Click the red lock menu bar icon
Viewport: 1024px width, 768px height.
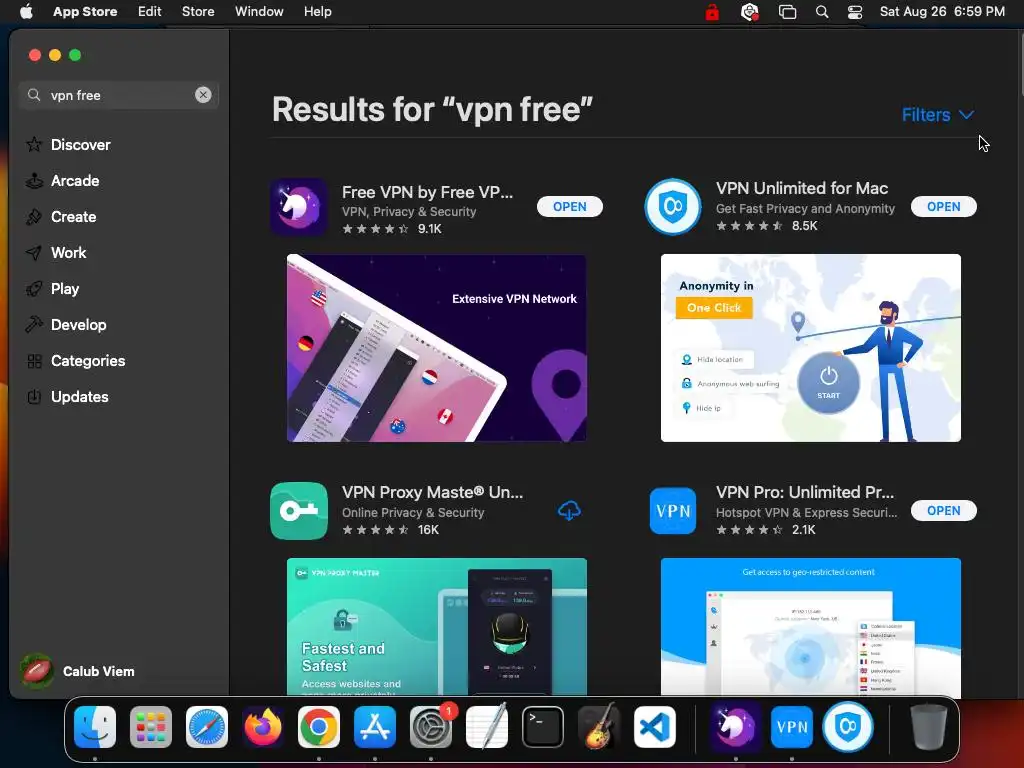point(712,12)
